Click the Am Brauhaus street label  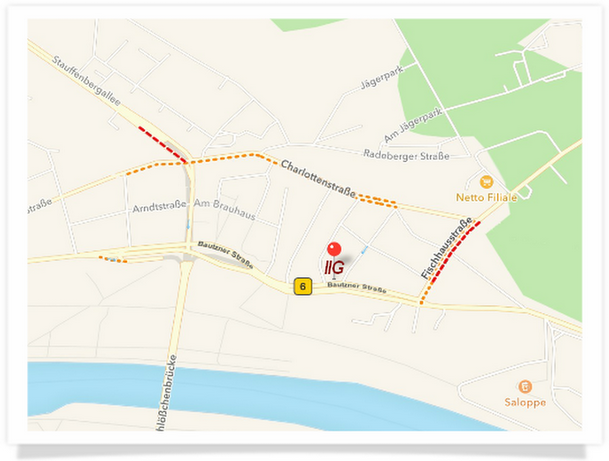click(x=224, y=209)
